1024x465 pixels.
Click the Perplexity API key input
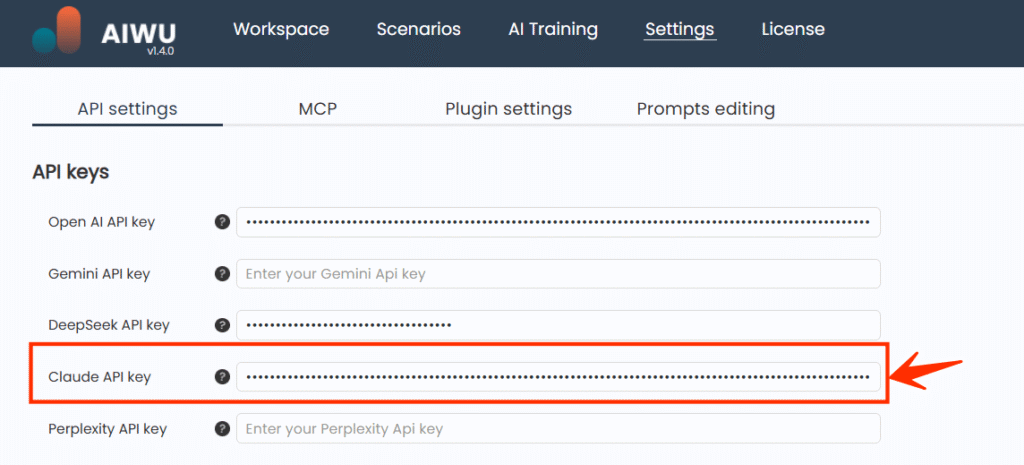click(x=558, y=429)
